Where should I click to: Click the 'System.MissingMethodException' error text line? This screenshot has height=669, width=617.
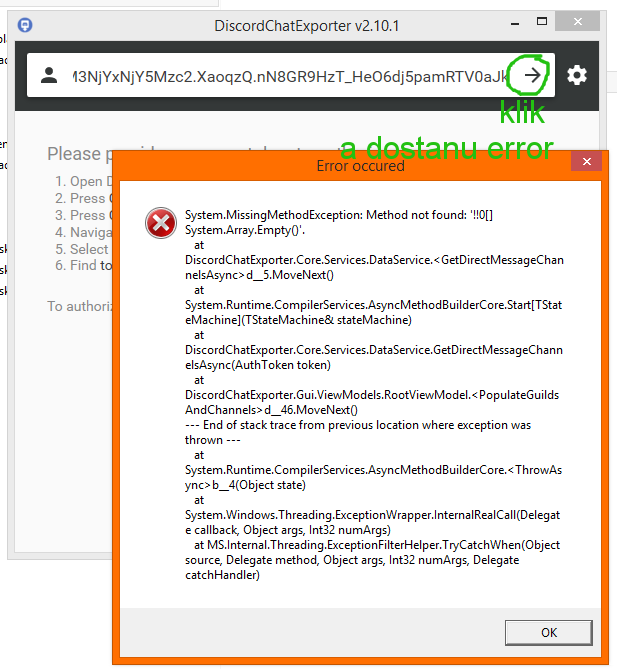click(339, 215)
